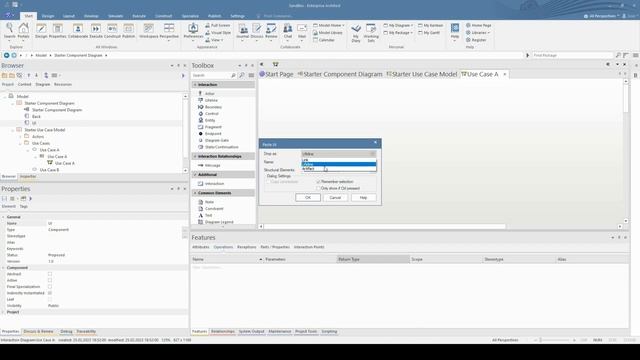Toggle Full Screen mode
Screen dimensions: 640x360
[x=218, y=25]
